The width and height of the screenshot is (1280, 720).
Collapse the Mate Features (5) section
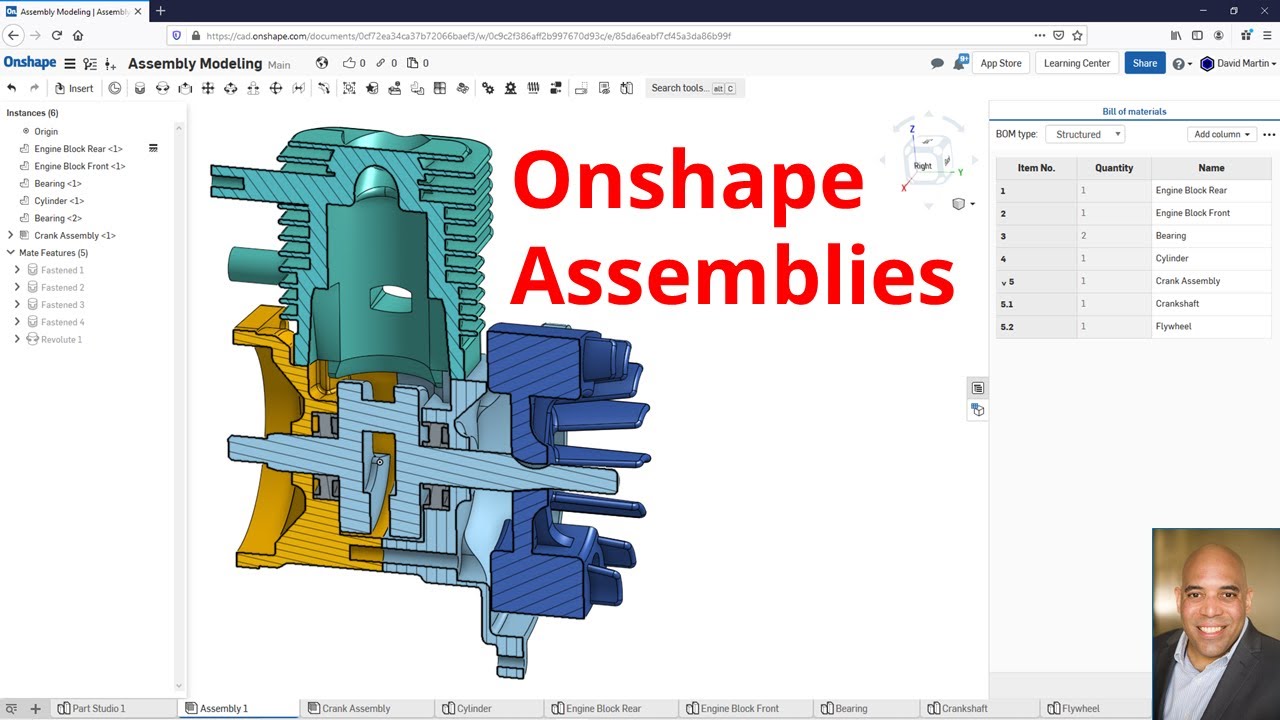pyautogui.click(x=10, y=253)
